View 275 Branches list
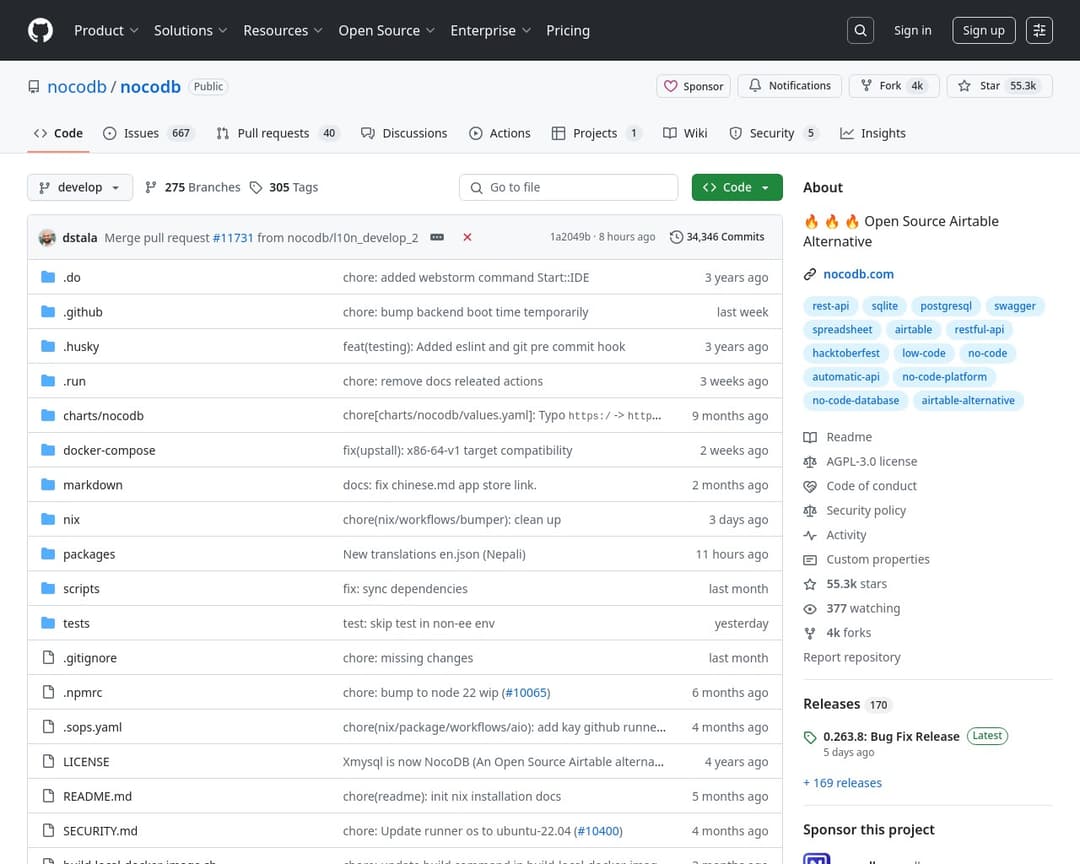Screen dimensions: 1080x864 point(193,187)
